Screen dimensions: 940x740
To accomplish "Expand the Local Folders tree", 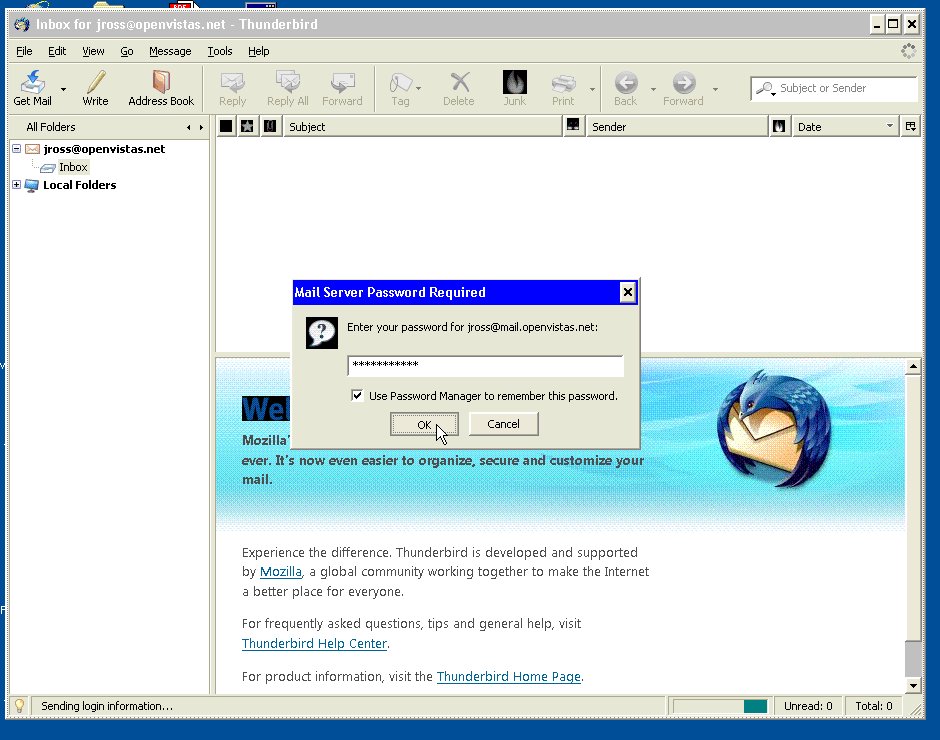I will 17,185.
